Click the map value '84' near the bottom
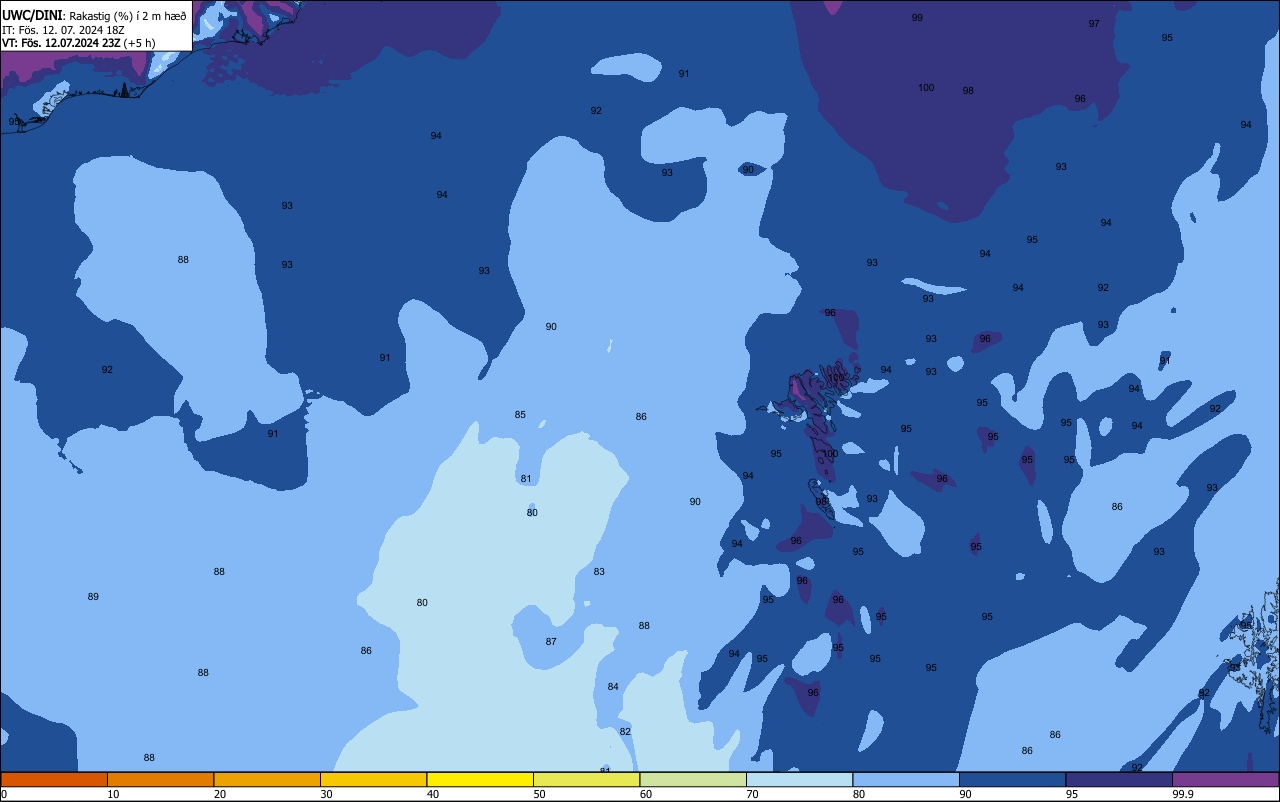Viewport: 1280px width, 802px height. coord(613,687)
